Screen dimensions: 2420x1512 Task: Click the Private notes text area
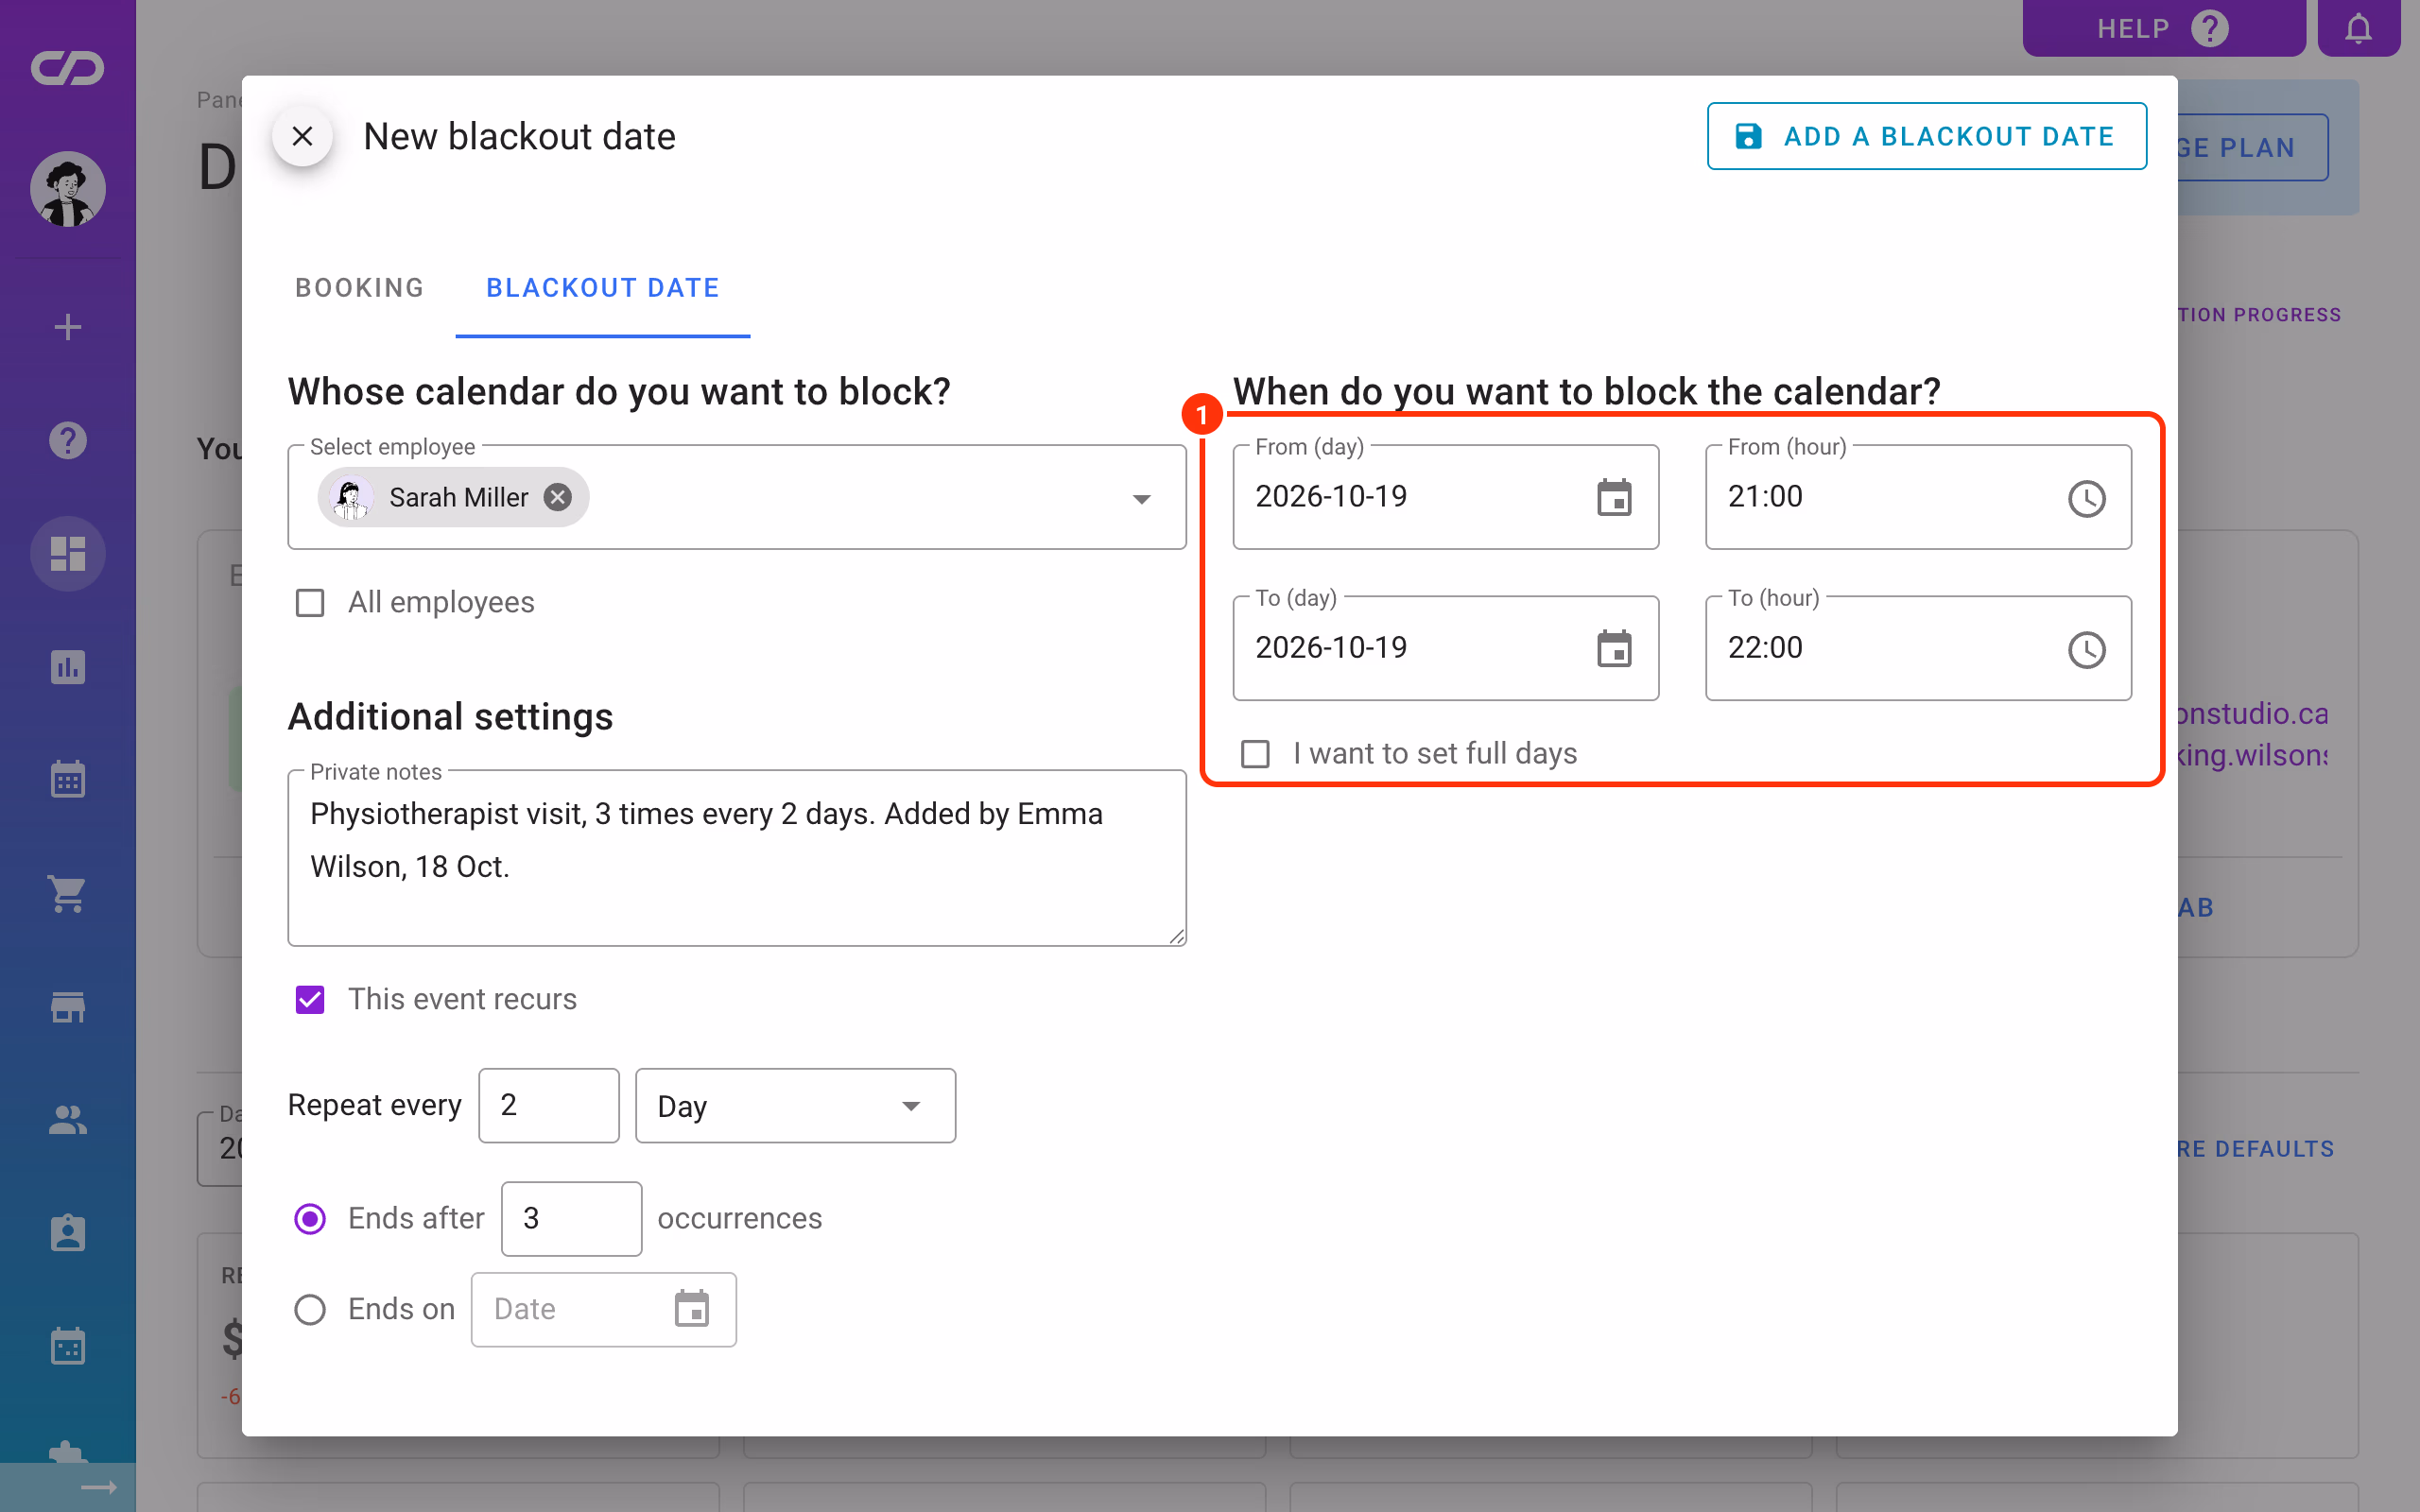737,857
